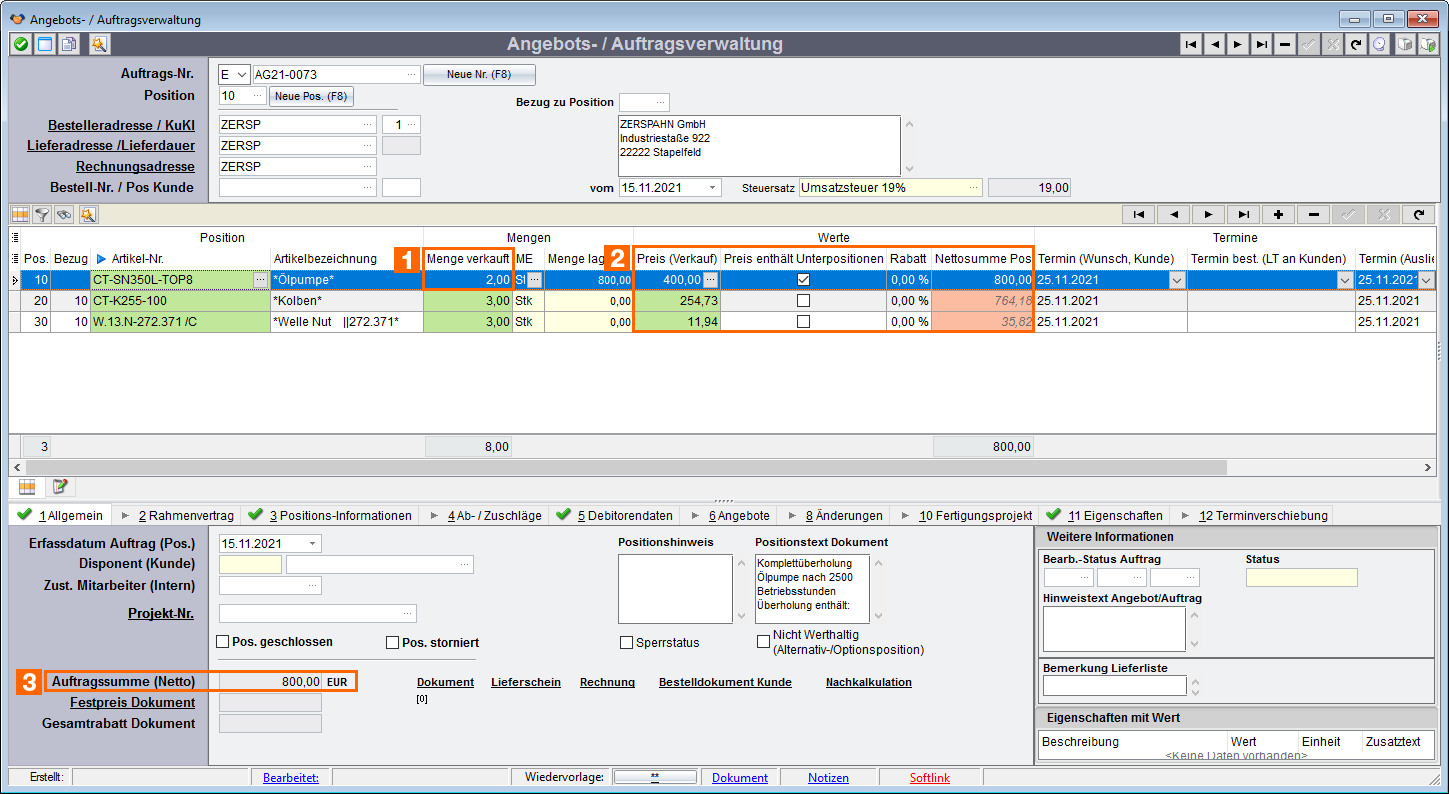
Task: Enable the Pos. geschlossen checkbox
Action: click(x=223, y=642)
